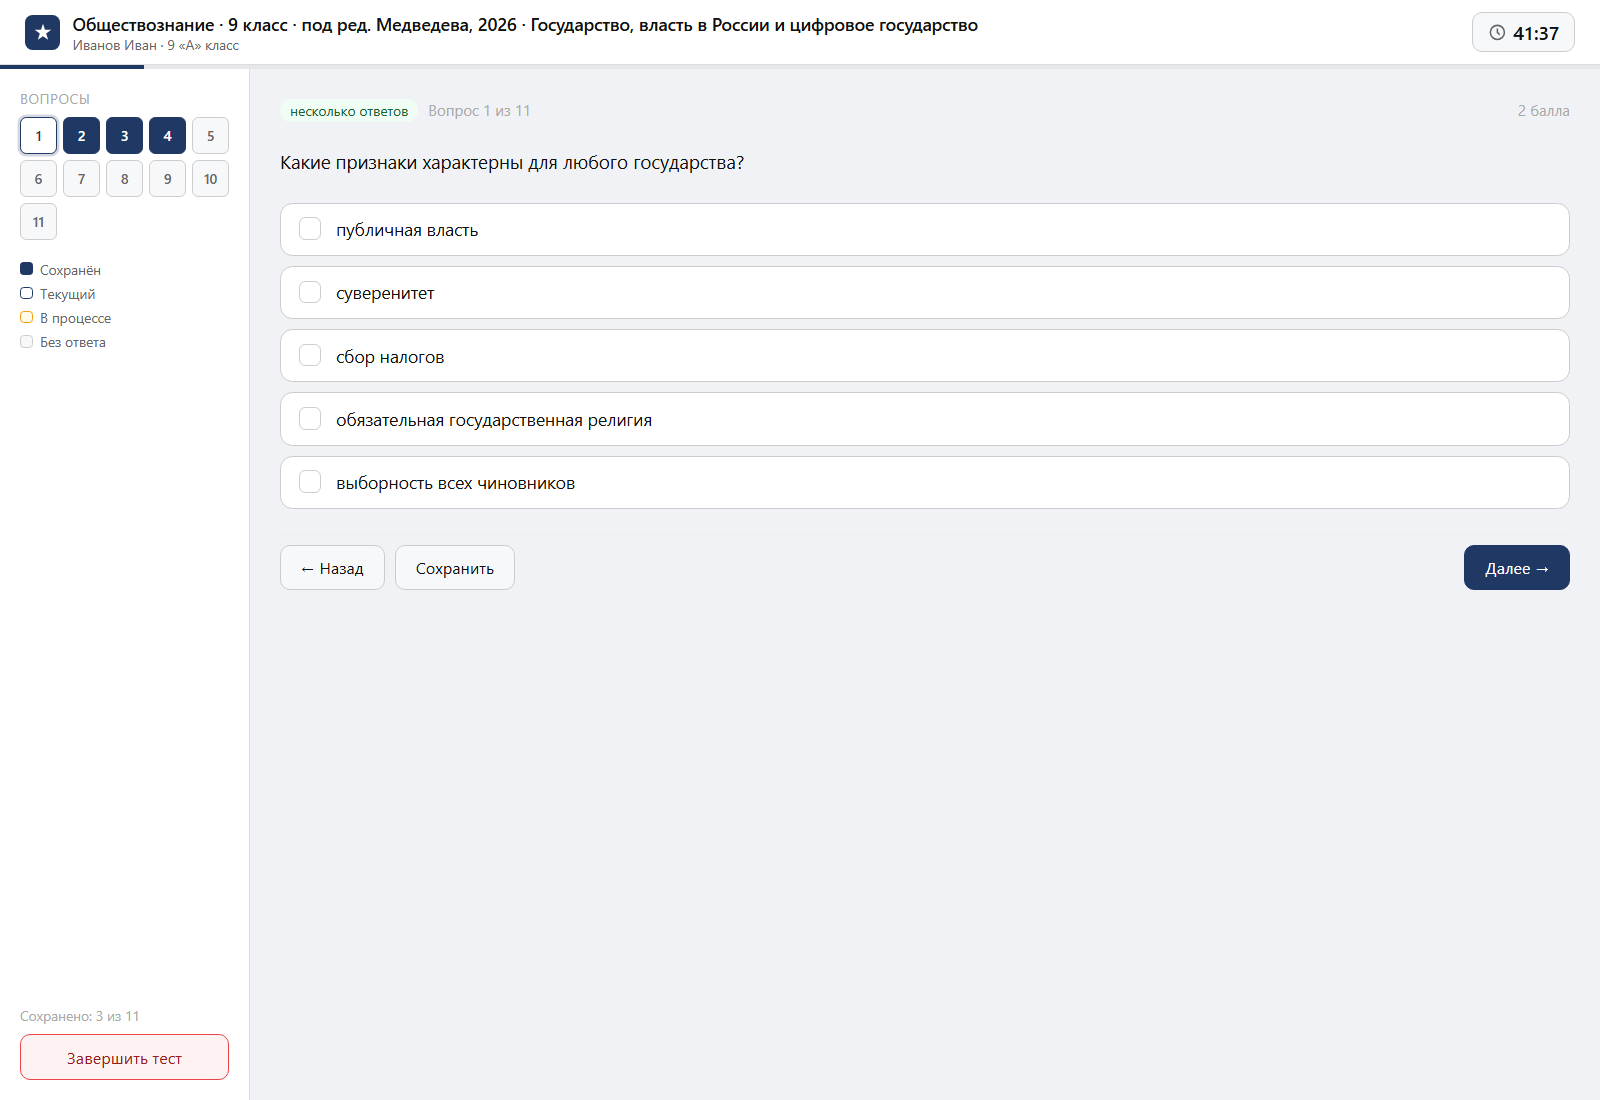This screenshot has width=1600, height=1100.
Task: Click the «2 балла» score label
Action: point(1543,111)
